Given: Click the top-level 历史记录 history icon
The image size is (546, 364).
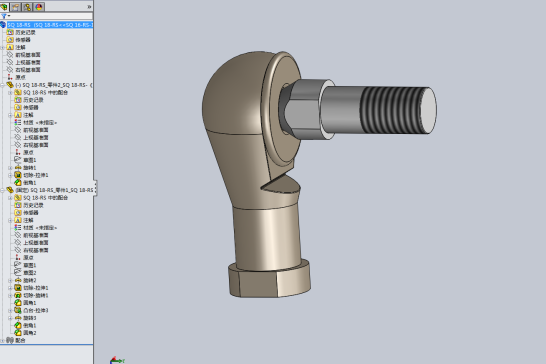Looking at the screenshot, I should point(10,32).
